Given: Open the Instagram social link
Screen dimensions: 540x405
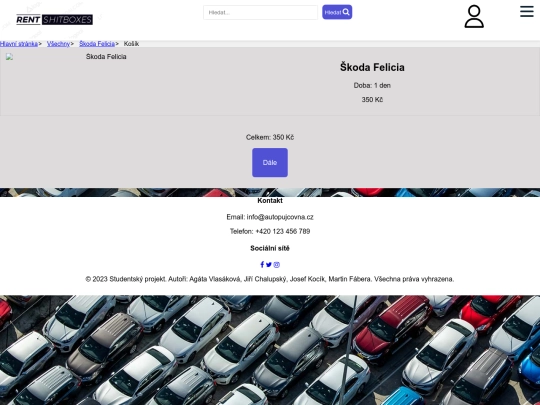Looking at the screenshot, I should click(277, 264).
